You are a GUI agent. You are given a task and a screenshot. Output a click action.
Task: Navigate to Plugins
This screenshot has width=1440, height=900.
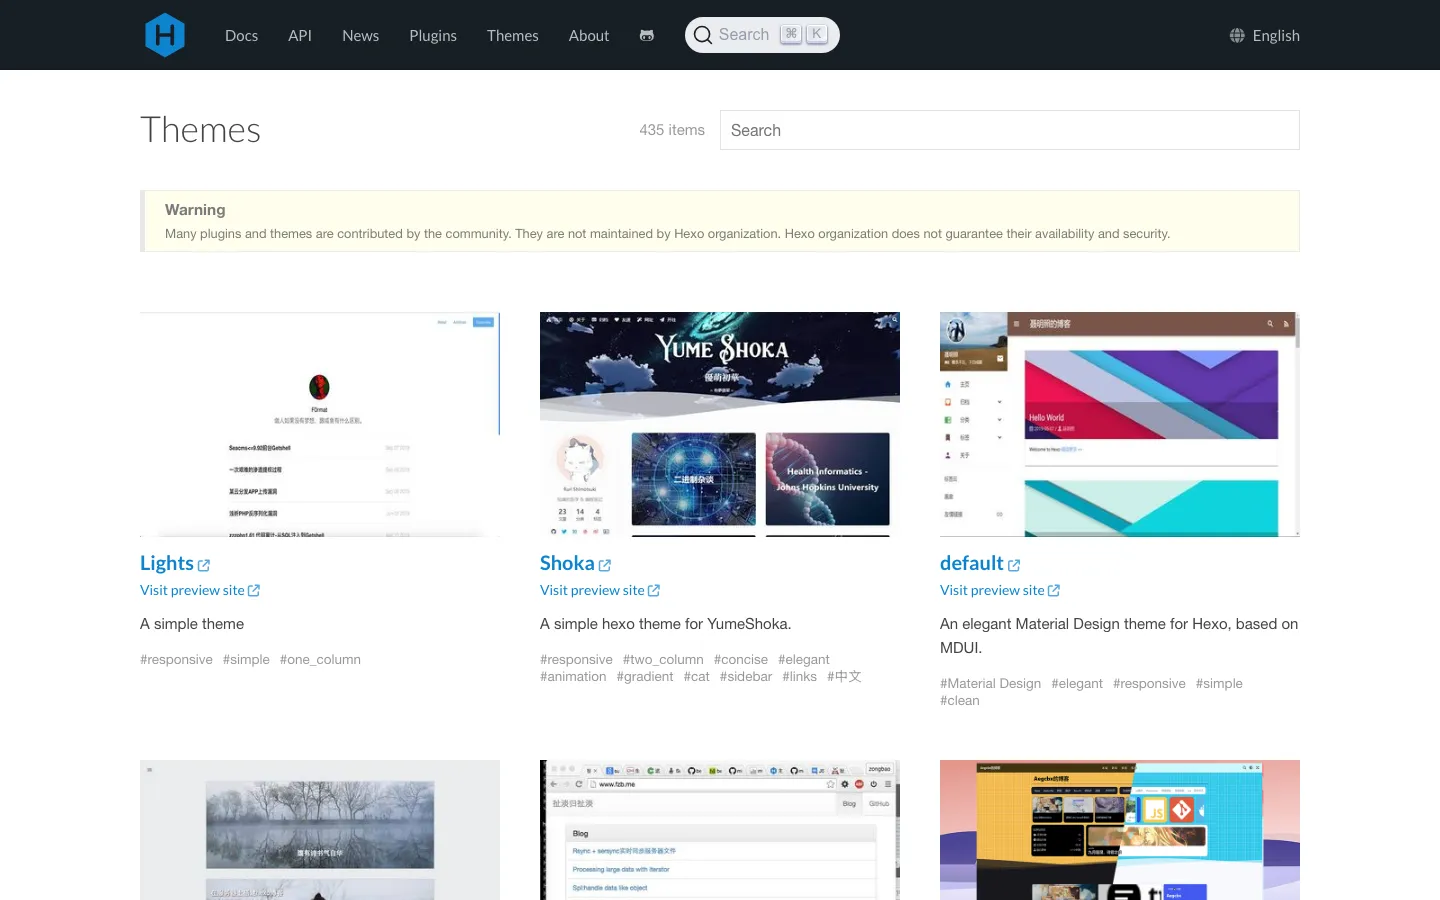click(433, 35)
